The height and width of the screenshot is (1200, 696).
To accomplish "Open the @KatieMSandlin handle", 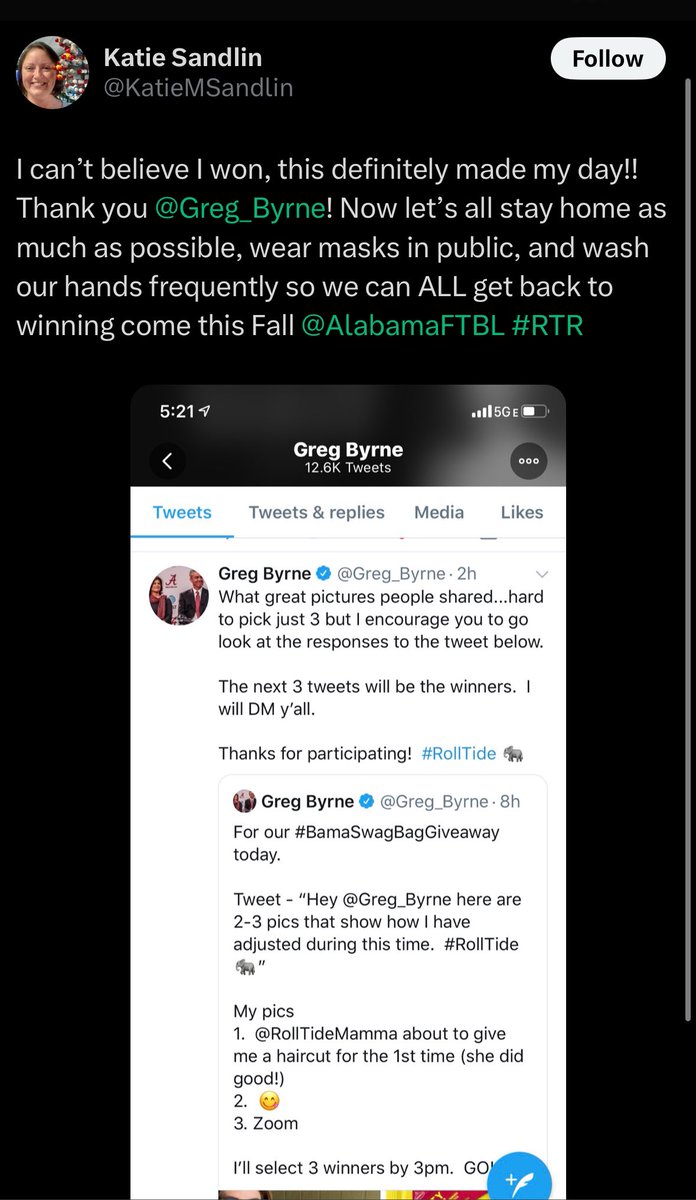I will point(198,88).
